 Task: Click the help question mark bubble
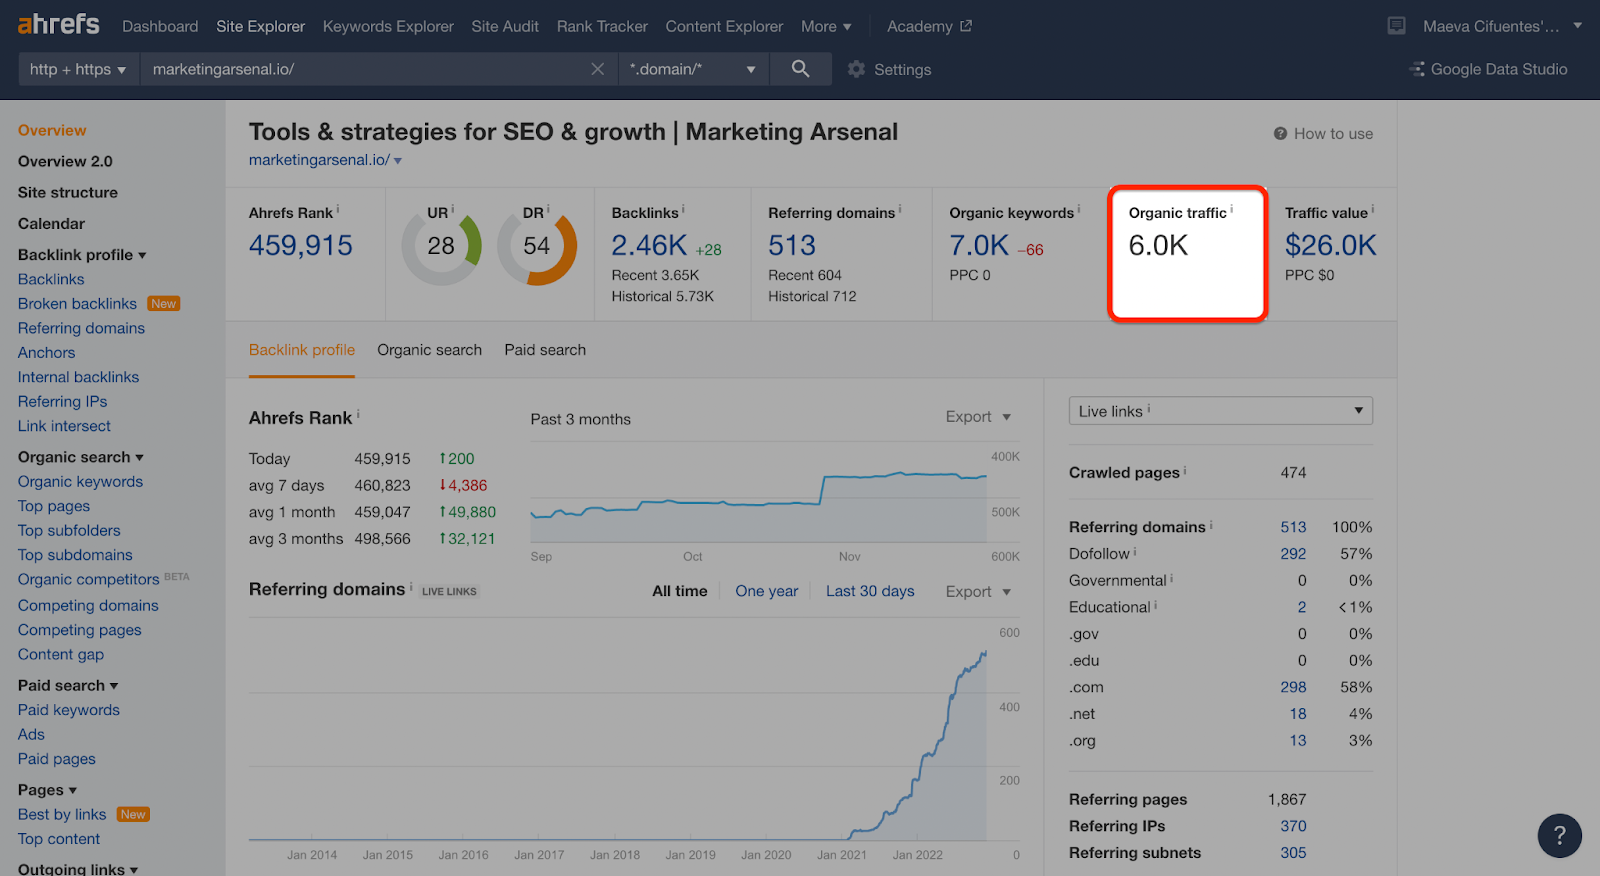coord(1559,836)
